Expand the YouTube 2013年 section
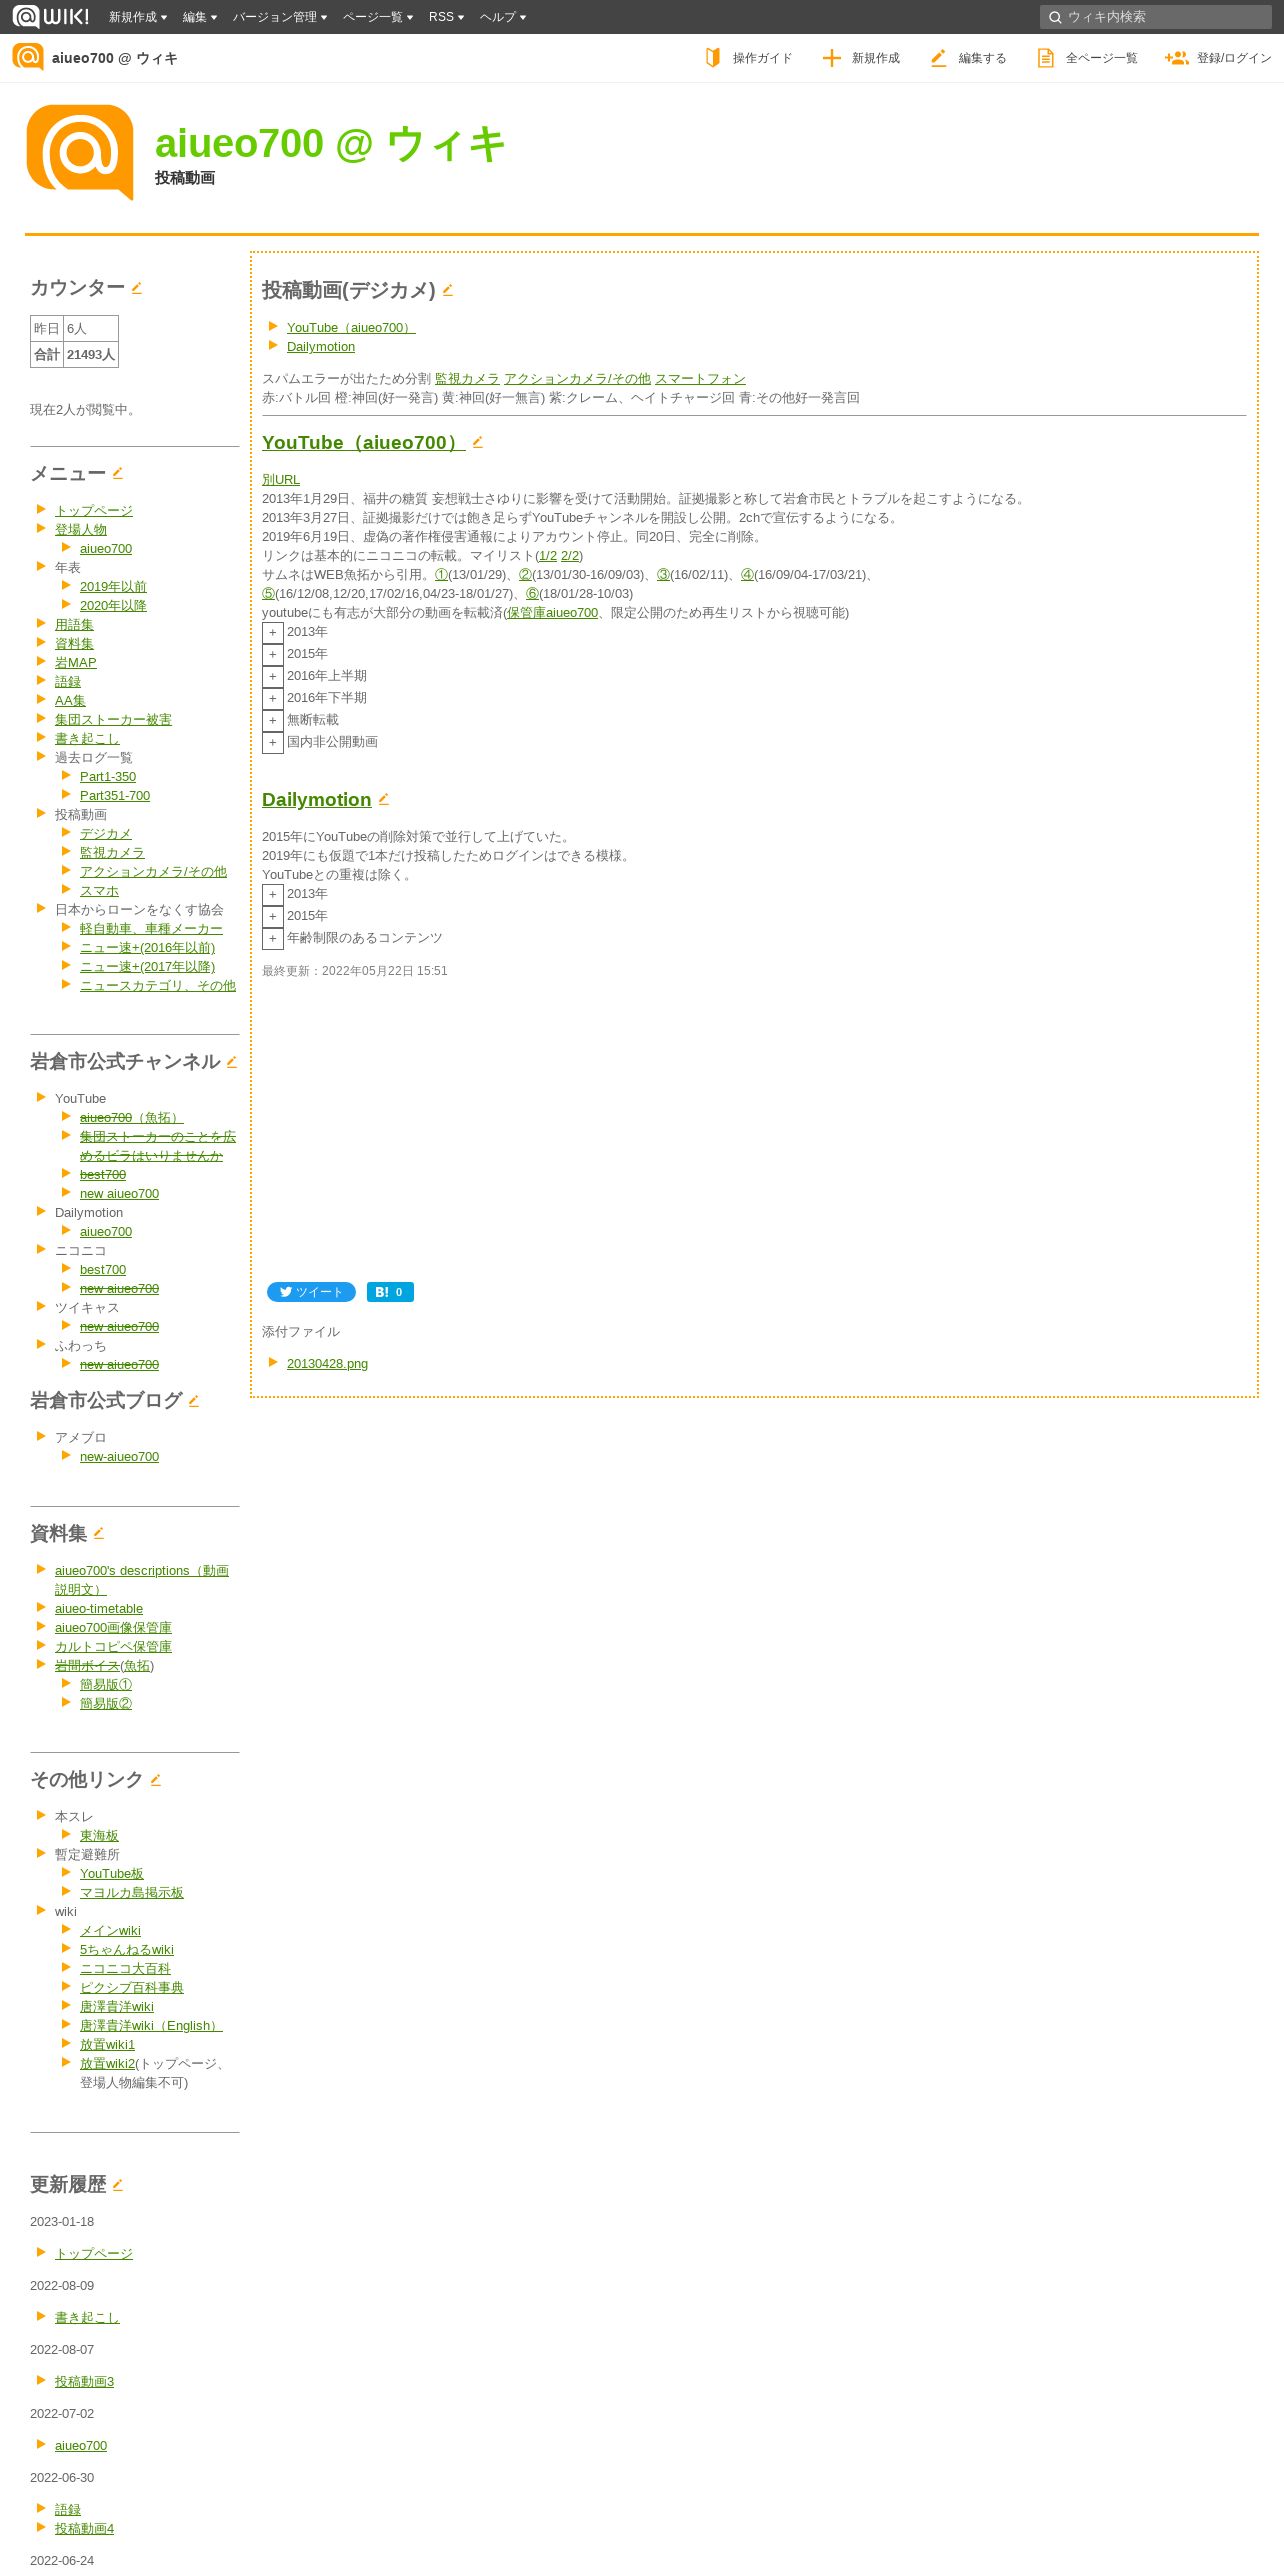1284x2568 pixels. 272,633
